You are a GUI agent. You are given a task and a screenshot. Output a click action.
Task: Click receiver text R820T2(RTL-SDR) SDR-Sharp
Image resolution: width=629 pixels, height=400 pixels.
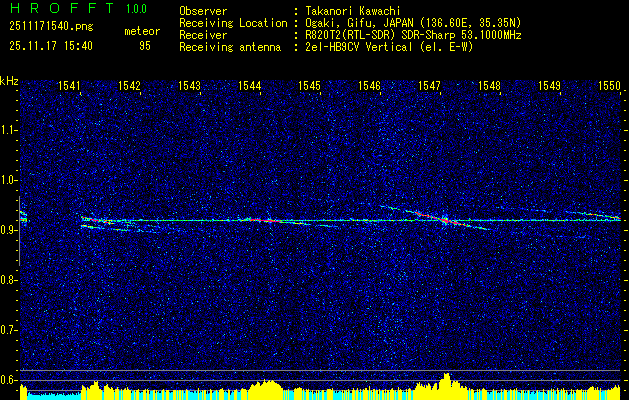pyautogui.click(x=380, y=35)
